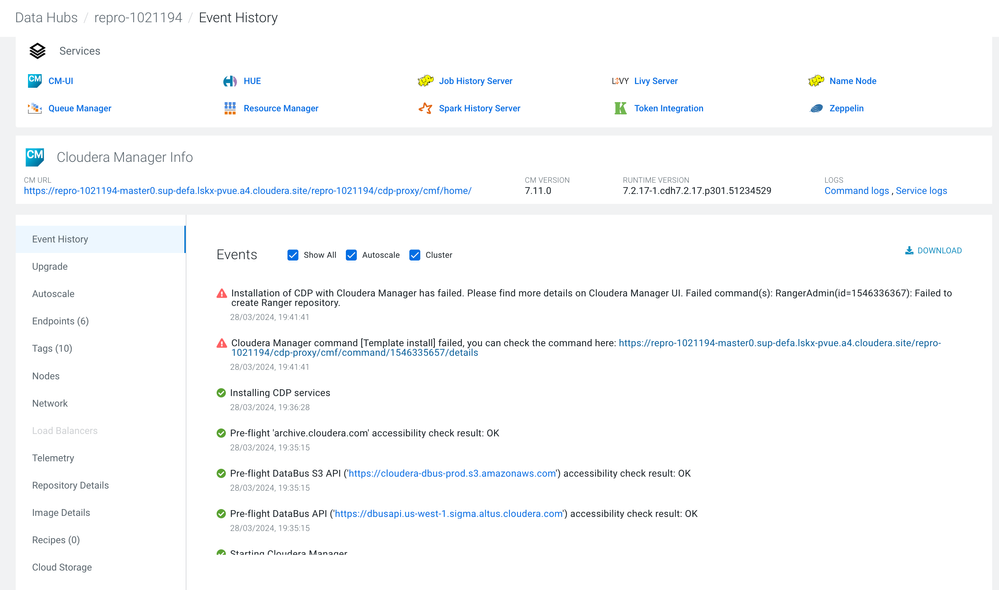The image size is (999, 590).
Task: Click the Load Balancers sidebar item
Action: click(101, 431)
